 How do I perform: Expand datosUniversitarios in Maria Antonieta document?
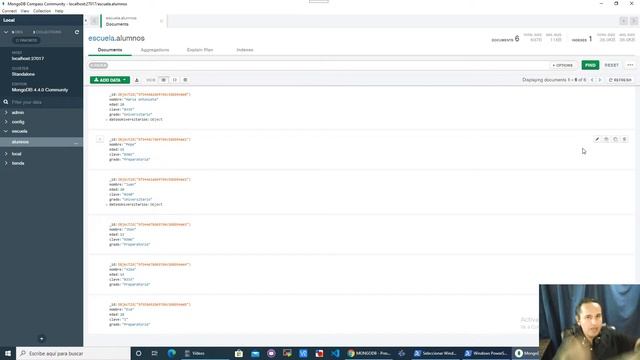click(107, 120)
